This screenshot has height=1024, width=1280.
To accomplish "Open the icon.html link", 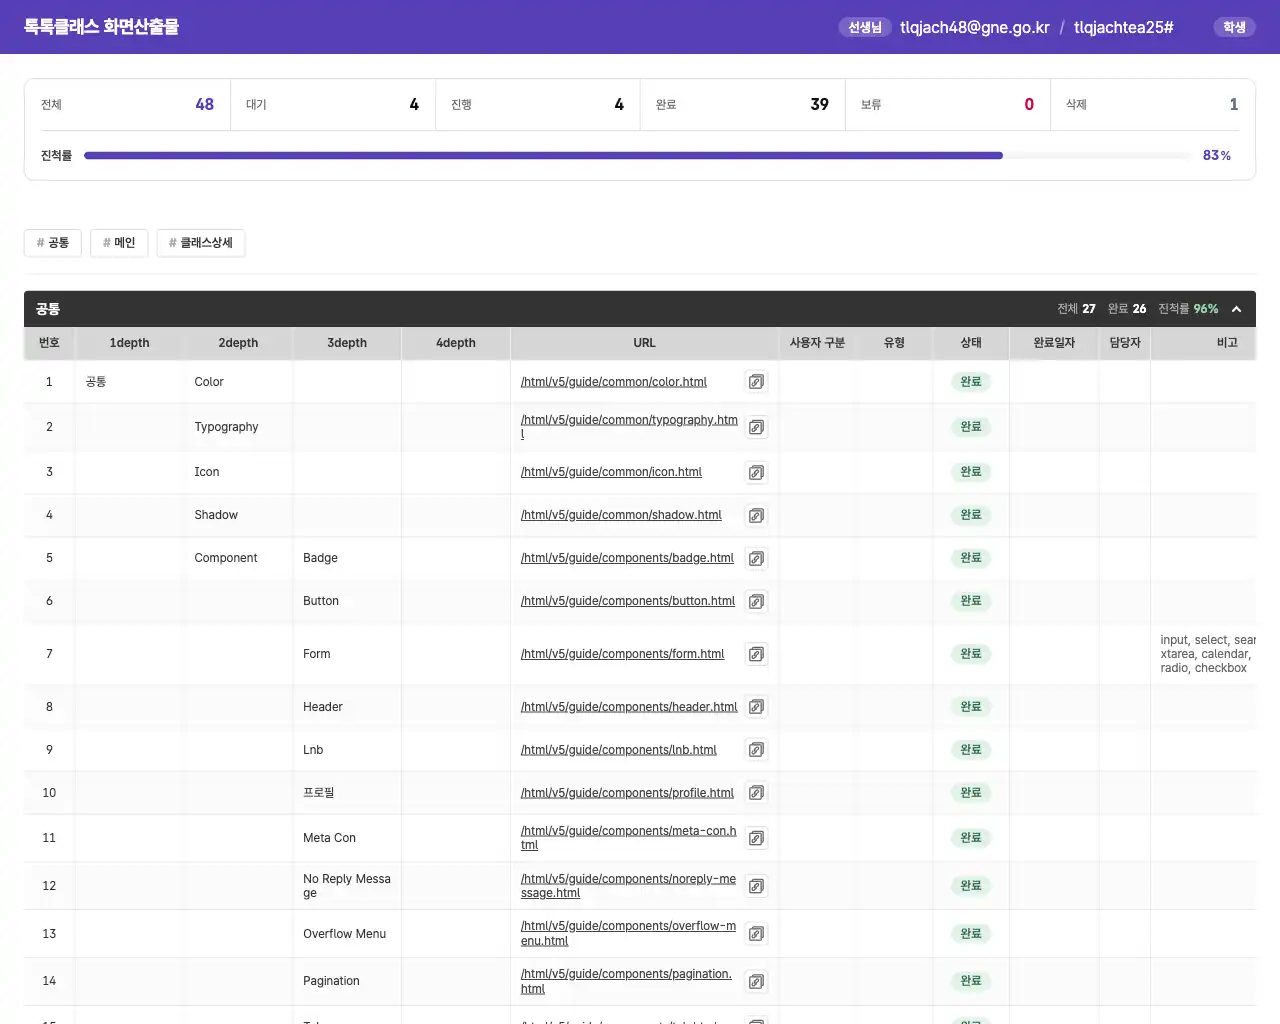I will tap(611, 472).
